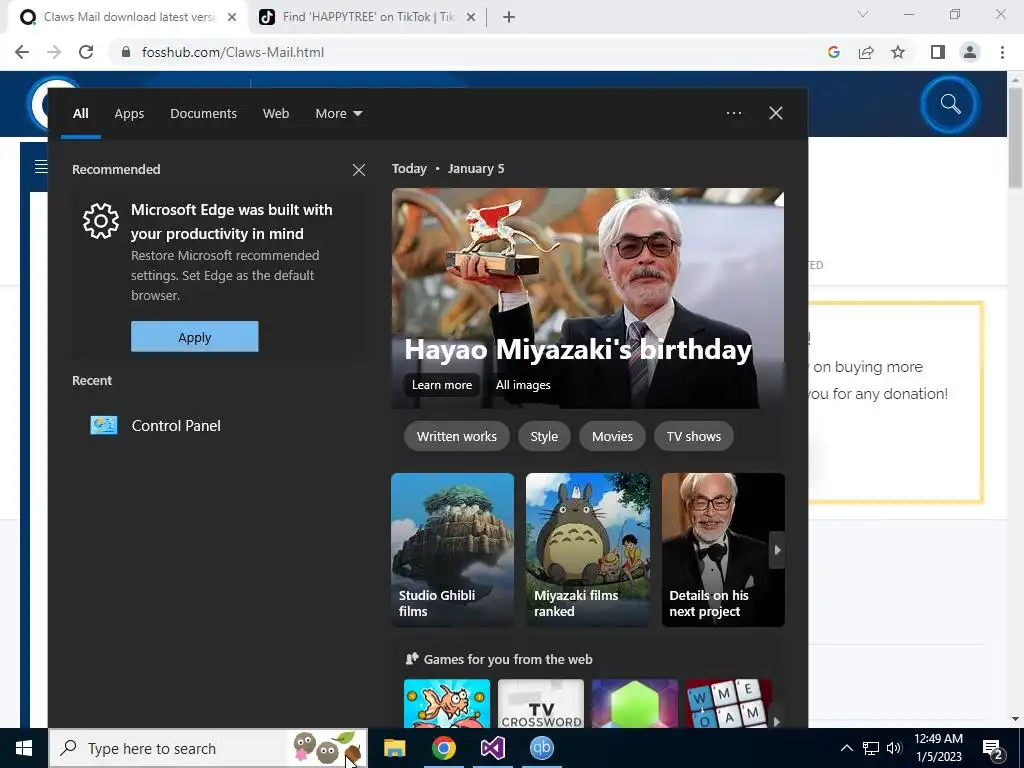Show hidden system tray icons

[x=846, y=748]
